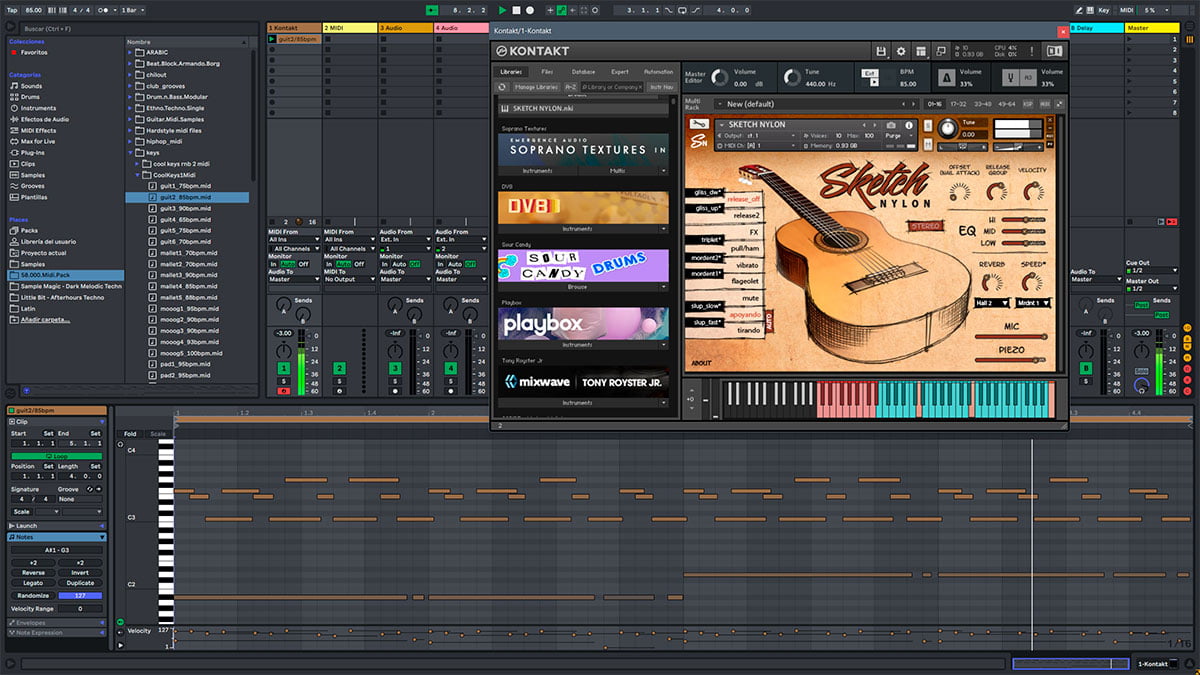1200x675 pixels.
Task: Toggle the Key map mode button
Action: pos(1104,10)
